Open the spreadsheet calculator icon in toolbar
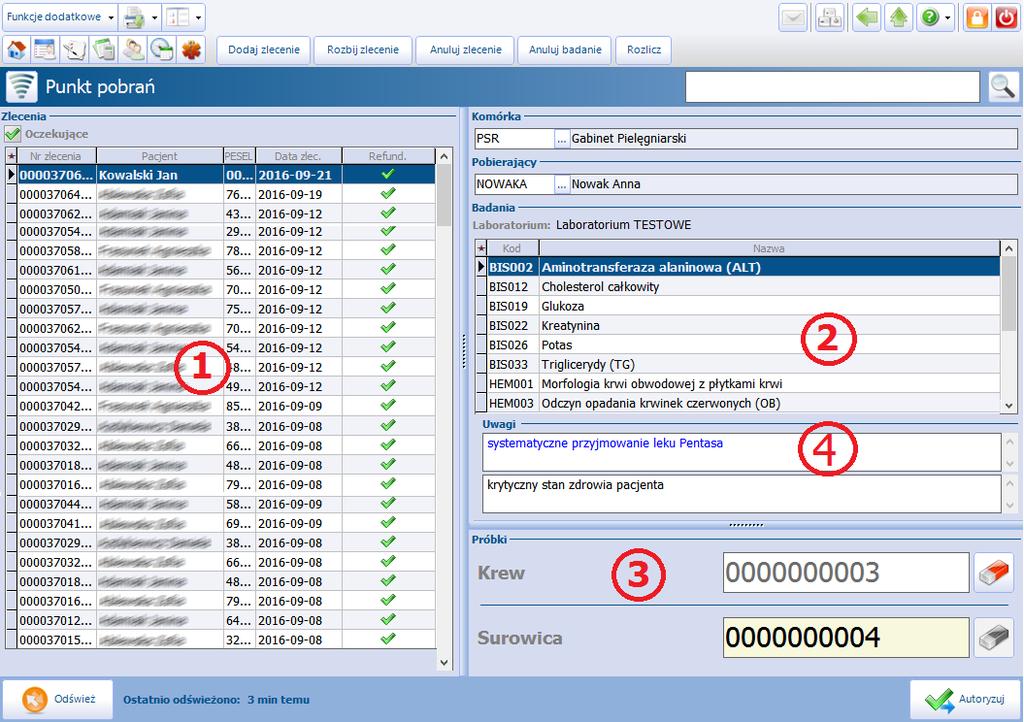This screenshot has height=722, width=1024. click(x=104, y=50)
